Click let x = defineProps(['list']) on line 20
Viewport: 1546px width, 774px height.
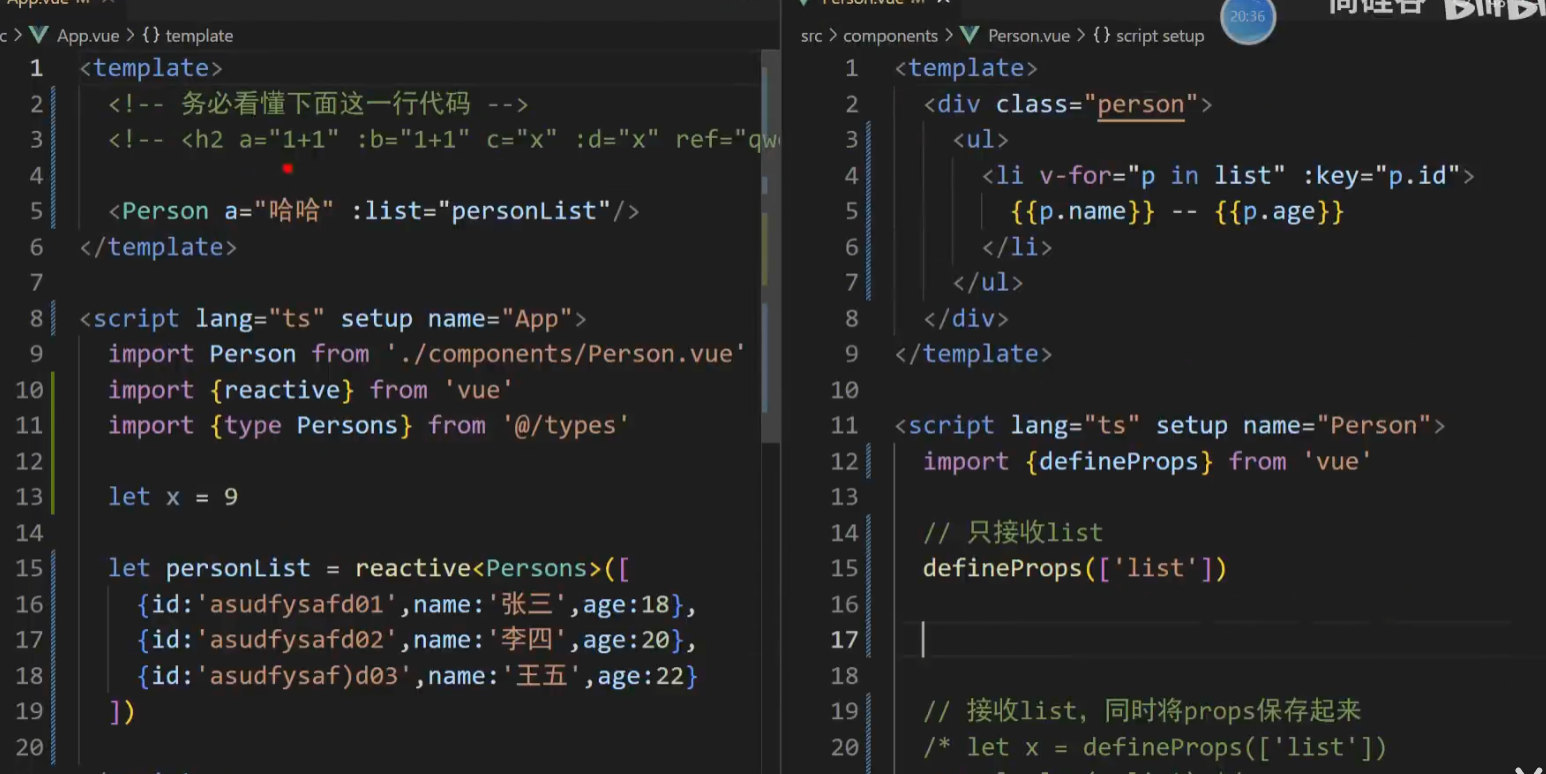1177,747
